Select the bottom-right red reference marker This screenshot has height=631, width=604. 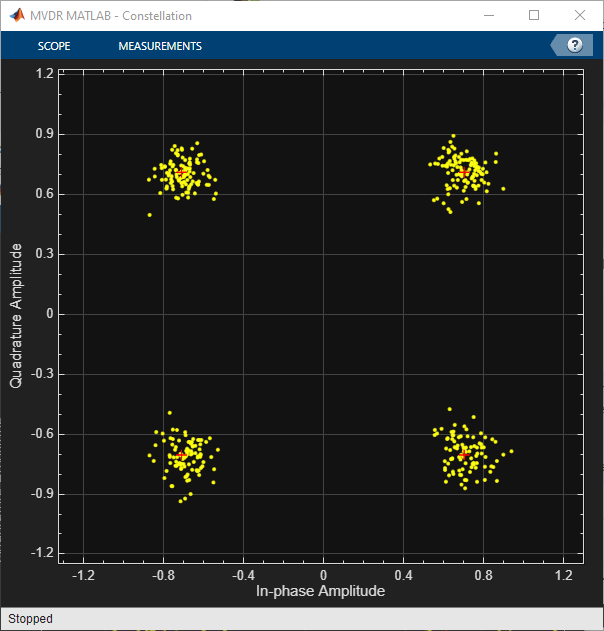click(x=464, y=455)
